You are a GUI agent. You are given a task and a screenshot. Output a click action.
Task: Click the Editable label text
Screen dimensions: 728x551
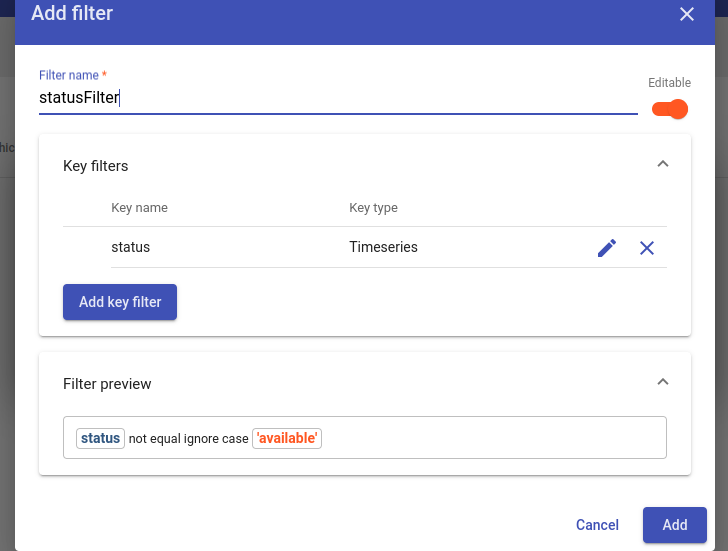pyautogui.click(x=669, y=83)
